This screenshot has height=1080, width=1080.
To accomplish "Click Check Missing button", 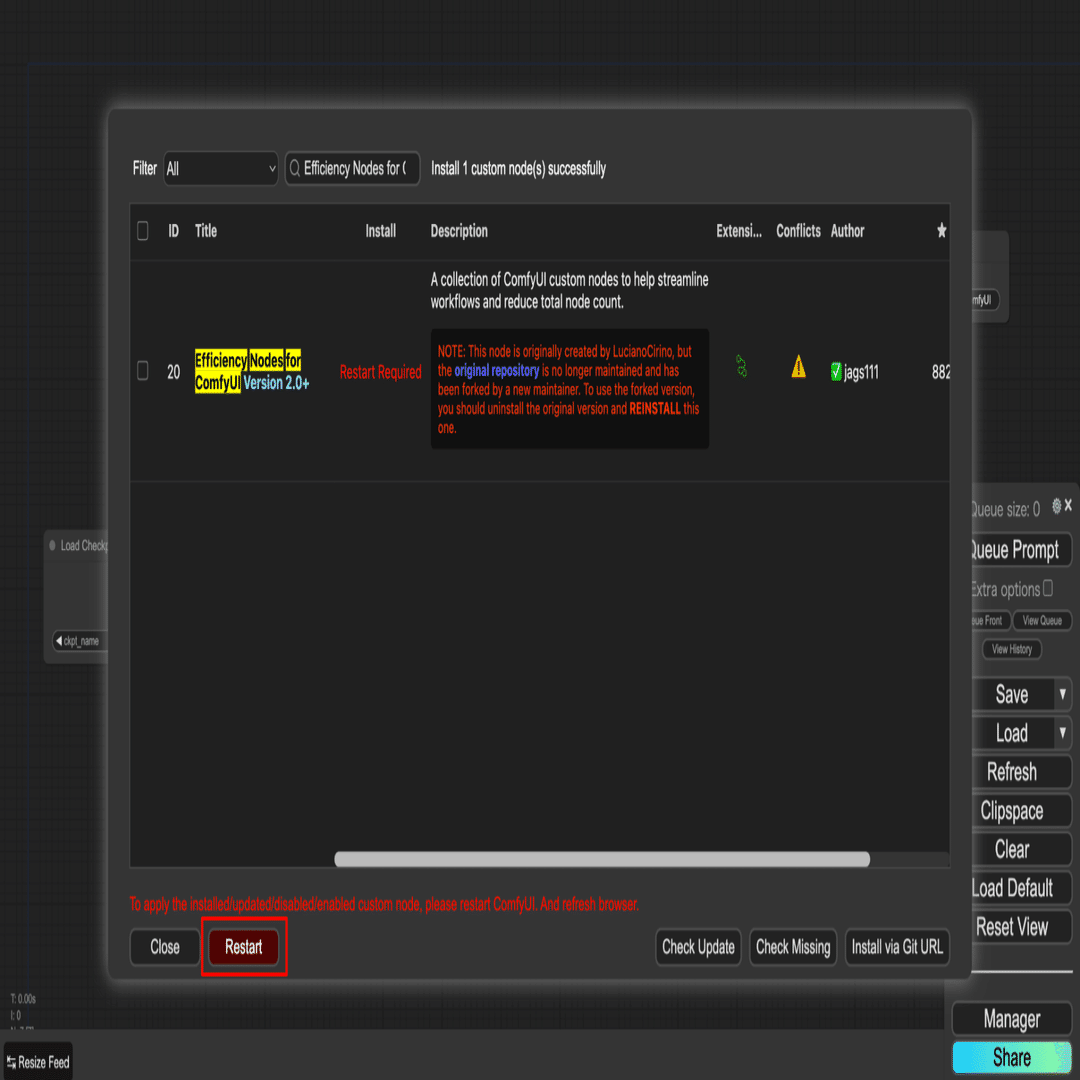I will pos(793,947).
